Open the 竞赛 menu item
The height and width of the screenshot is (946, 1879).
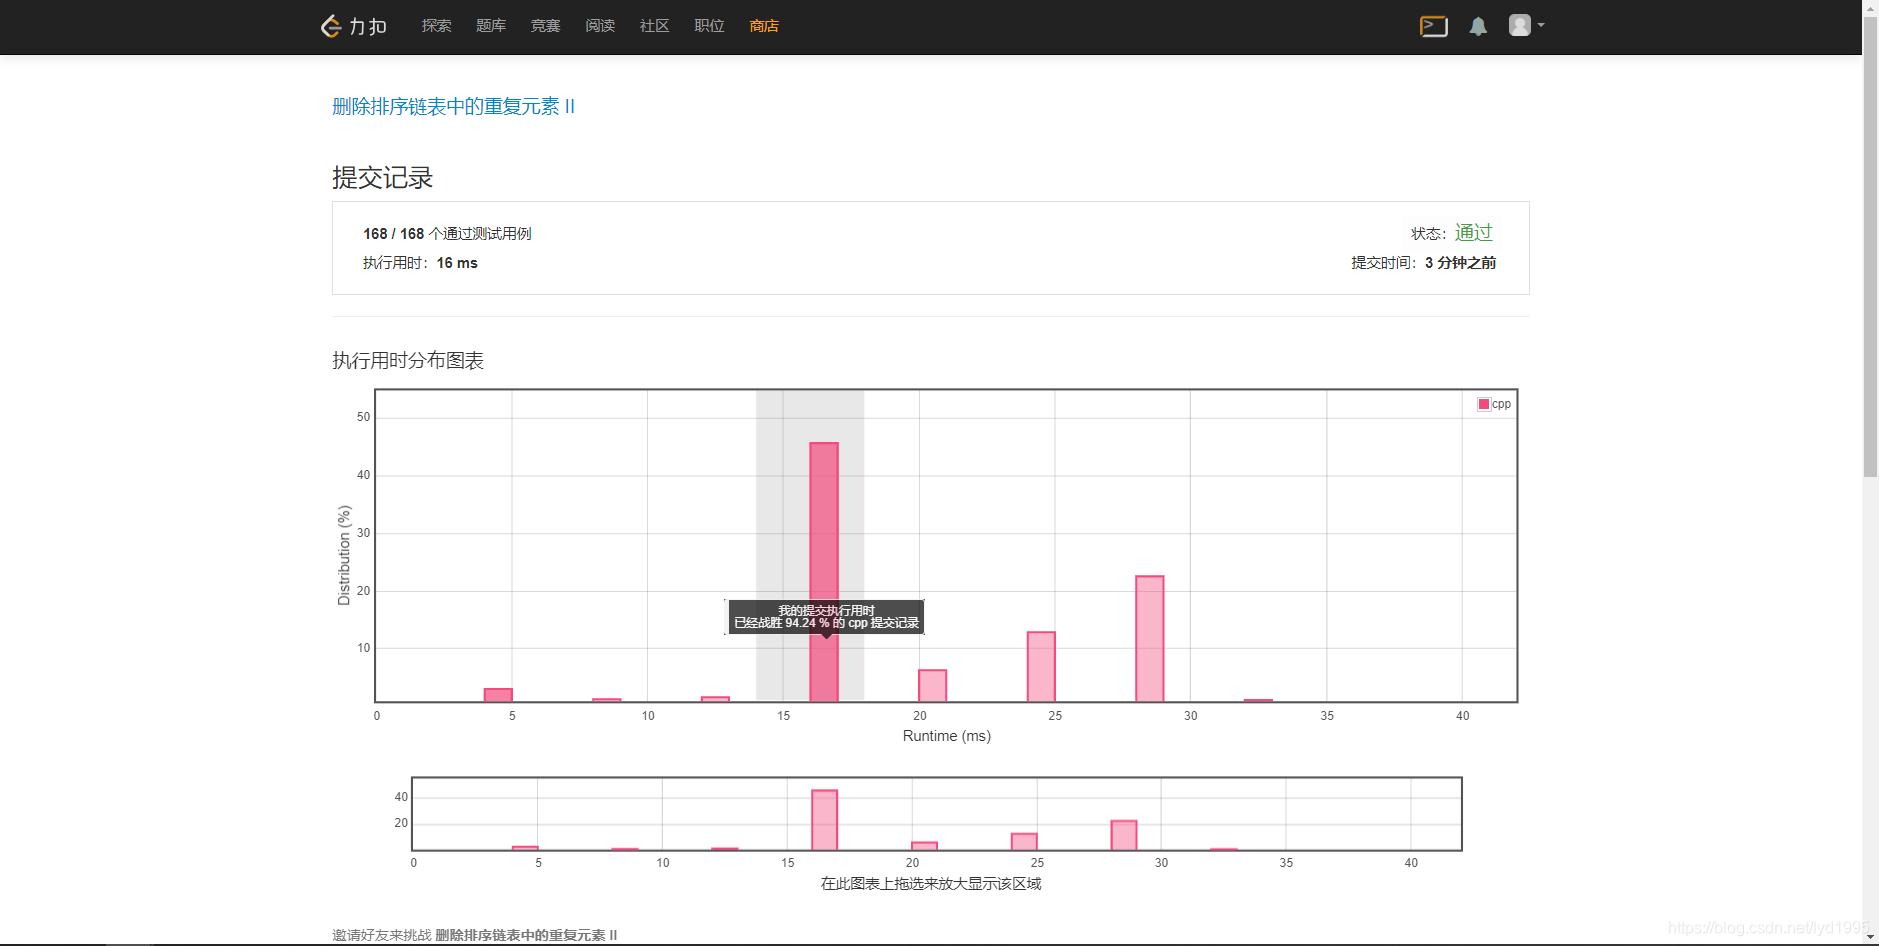pyautogui.click(x=545, y=26)
